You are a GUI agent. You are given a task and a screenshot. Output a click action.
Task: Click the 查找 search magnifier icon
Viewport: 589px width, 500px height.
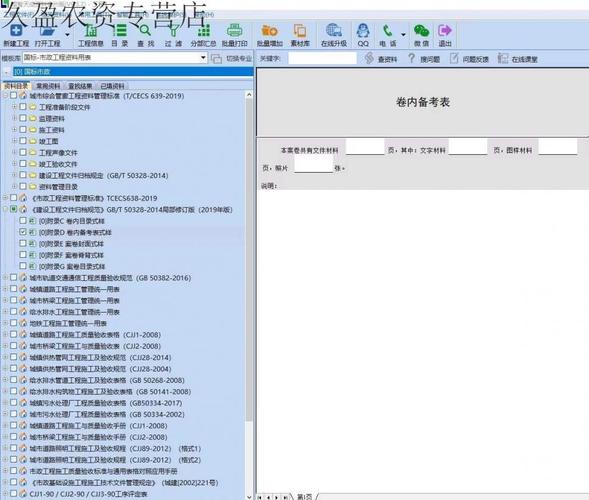click(x=145, y=31)
